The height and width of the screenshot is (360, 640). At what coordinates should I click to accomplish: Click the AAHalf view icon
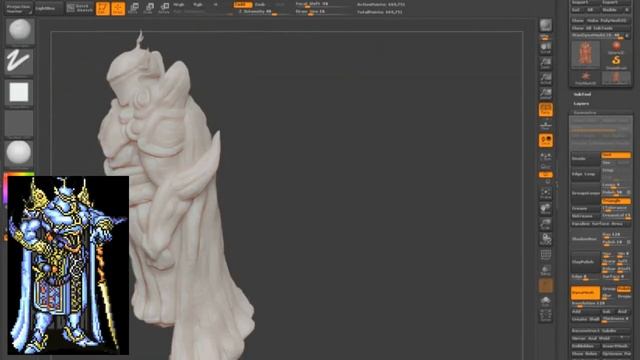[546, 93]
